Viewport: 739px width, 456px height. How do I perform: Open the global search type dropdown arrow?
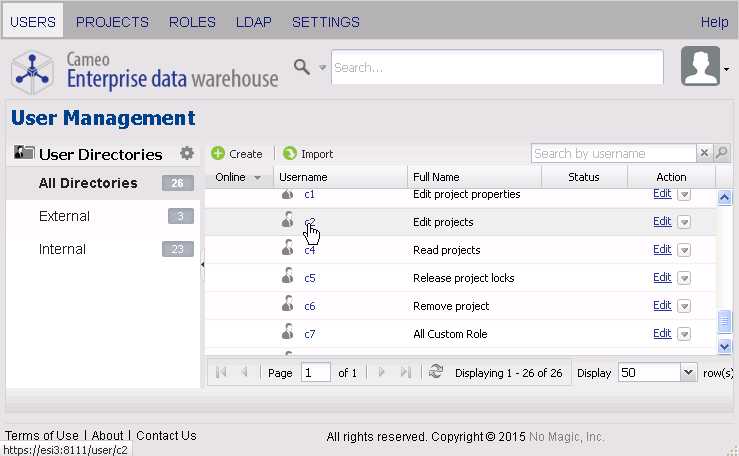322,68
